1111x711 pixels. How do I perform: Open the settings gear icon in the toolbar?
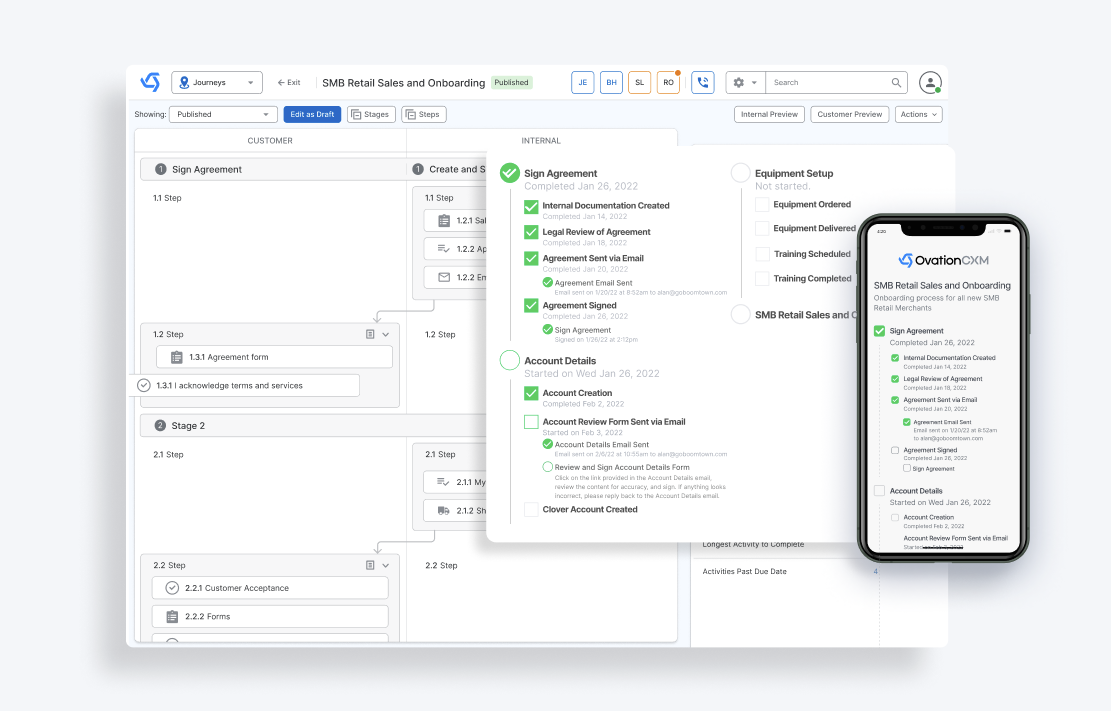(739, 82)
